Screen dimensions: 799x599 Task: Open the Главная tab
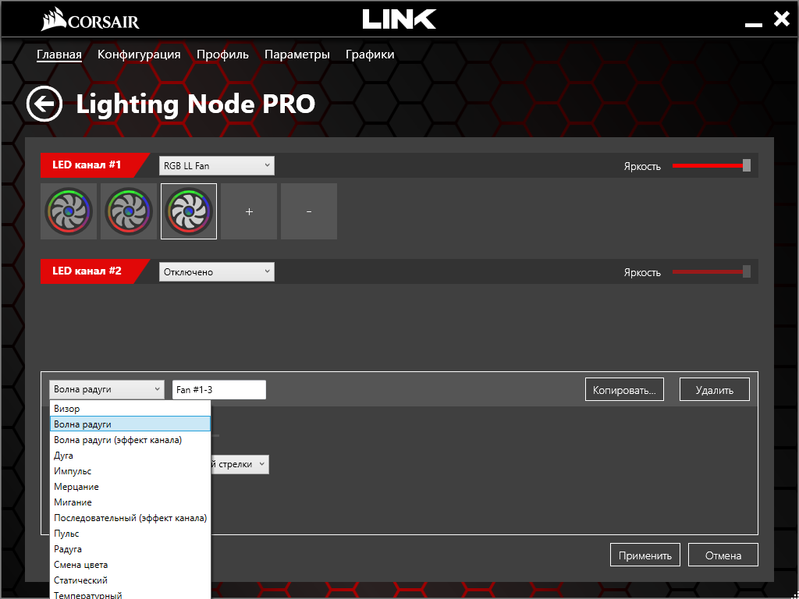(x=59, y=55)
